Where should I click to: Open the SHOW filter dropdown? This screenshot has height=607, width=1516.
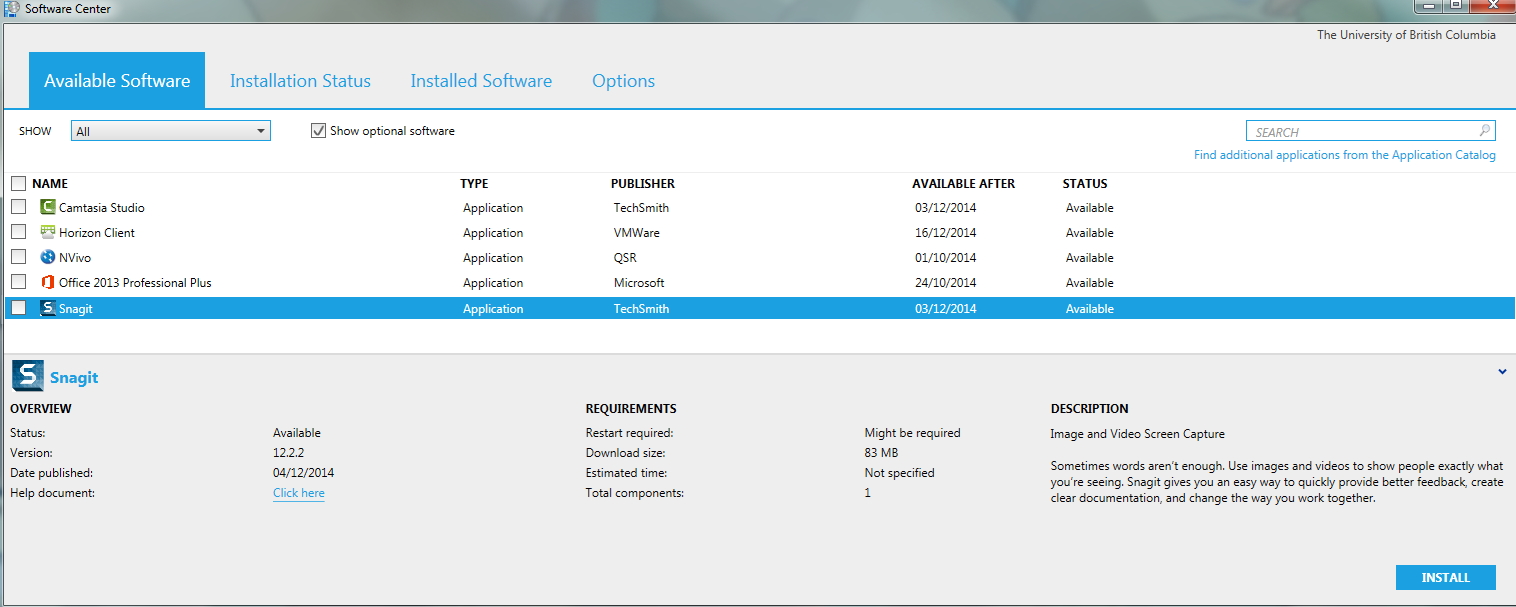[171, 131]
